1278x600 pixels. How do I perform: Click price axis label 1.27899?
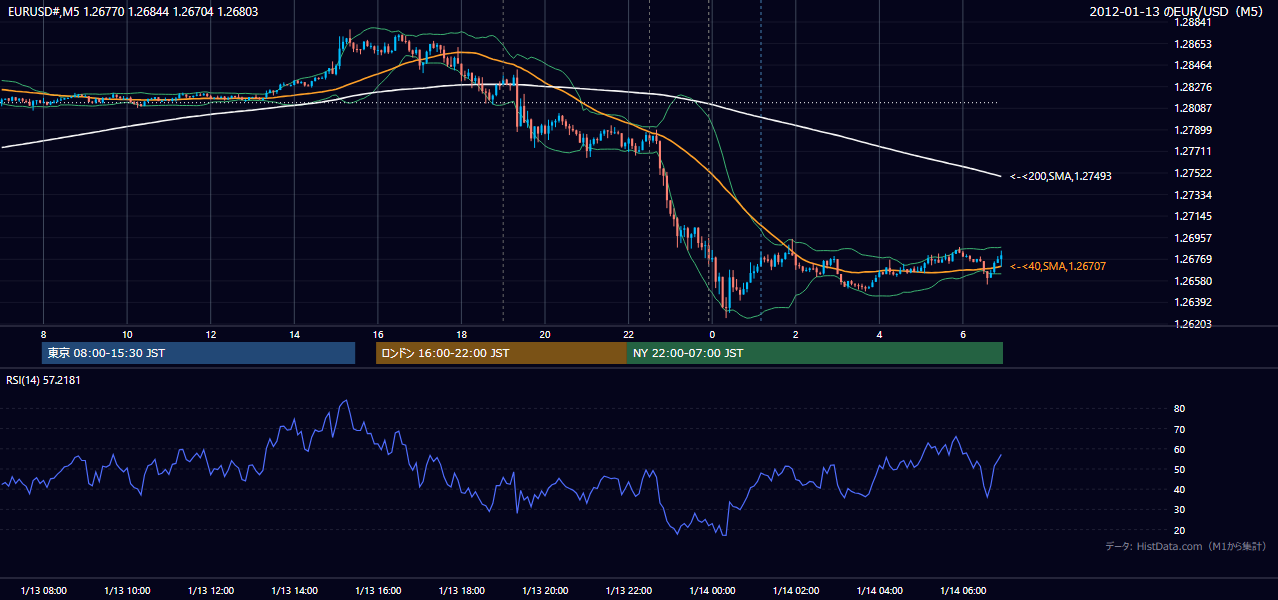tap(1193, 130)
